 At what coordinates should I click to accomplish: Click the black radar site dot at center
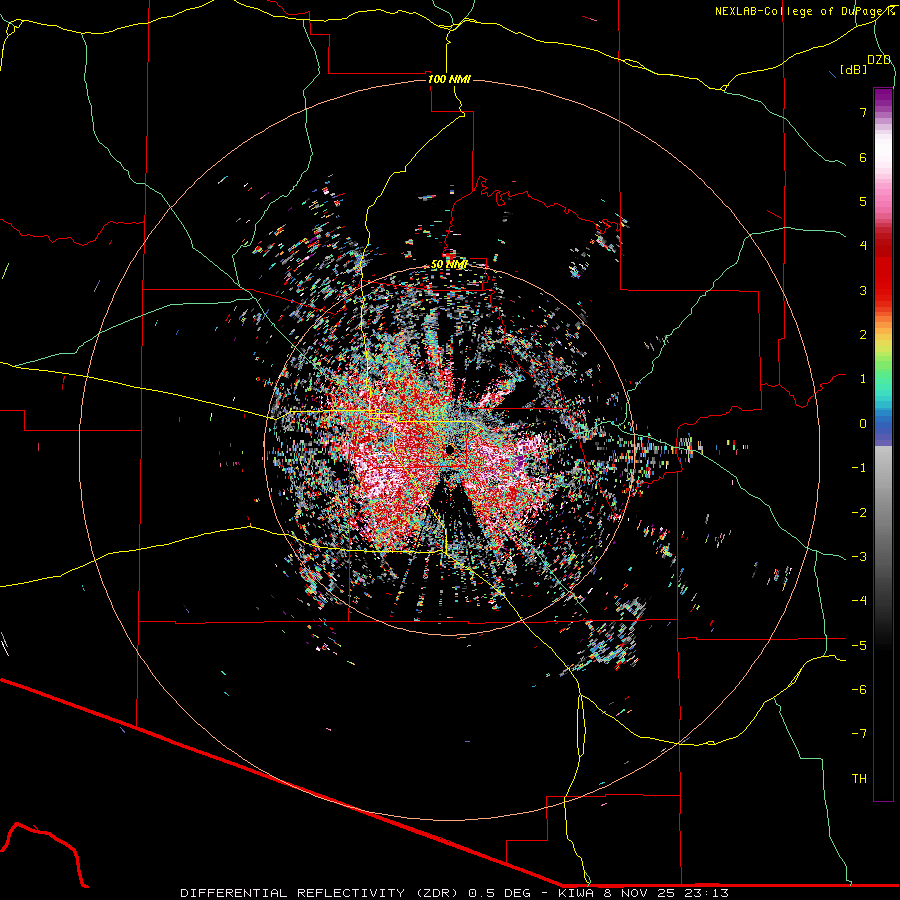tap(450, 449)
